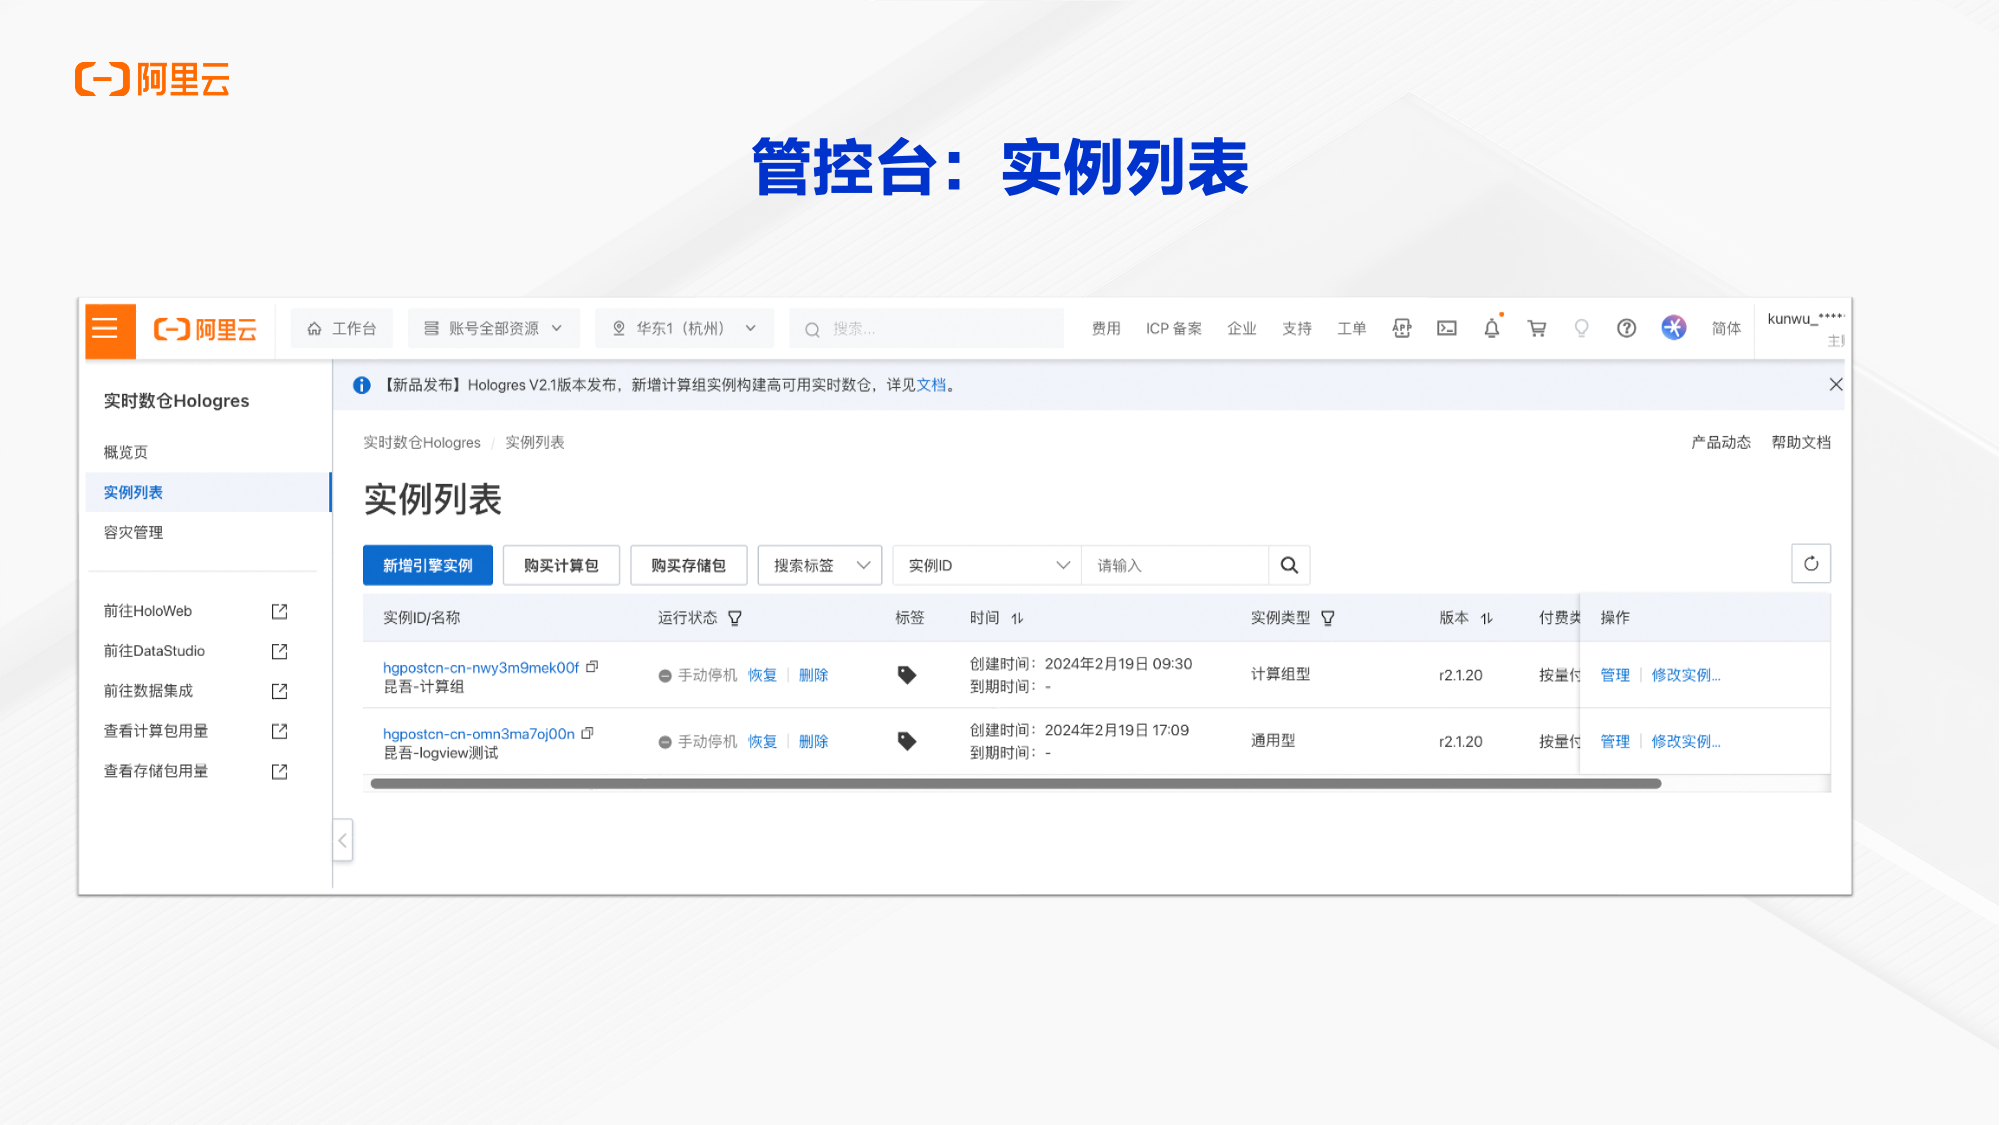This screenshot has height=1125, width=2000.
Task: Open the shopping cart icon
Action: pyautogui.click(x=1537, y=328)
